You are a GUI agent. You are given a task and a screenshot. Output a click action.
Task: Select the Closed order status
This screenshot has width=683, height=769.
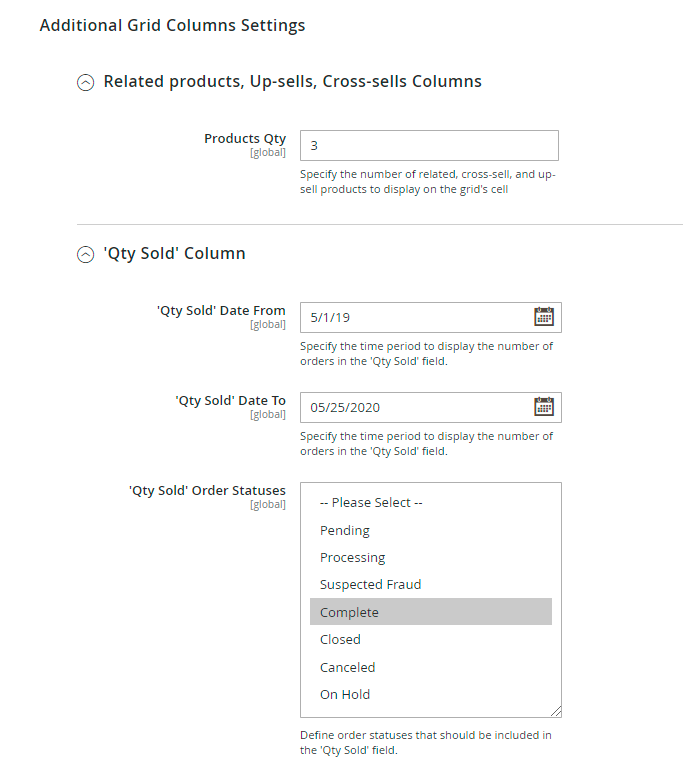click(340, 640)
